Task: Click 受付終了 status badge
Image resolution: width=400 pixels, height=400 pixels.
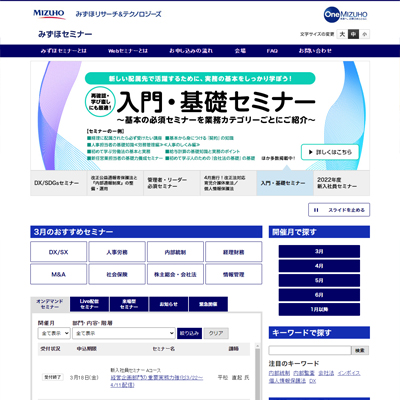Action: [52, 377]
